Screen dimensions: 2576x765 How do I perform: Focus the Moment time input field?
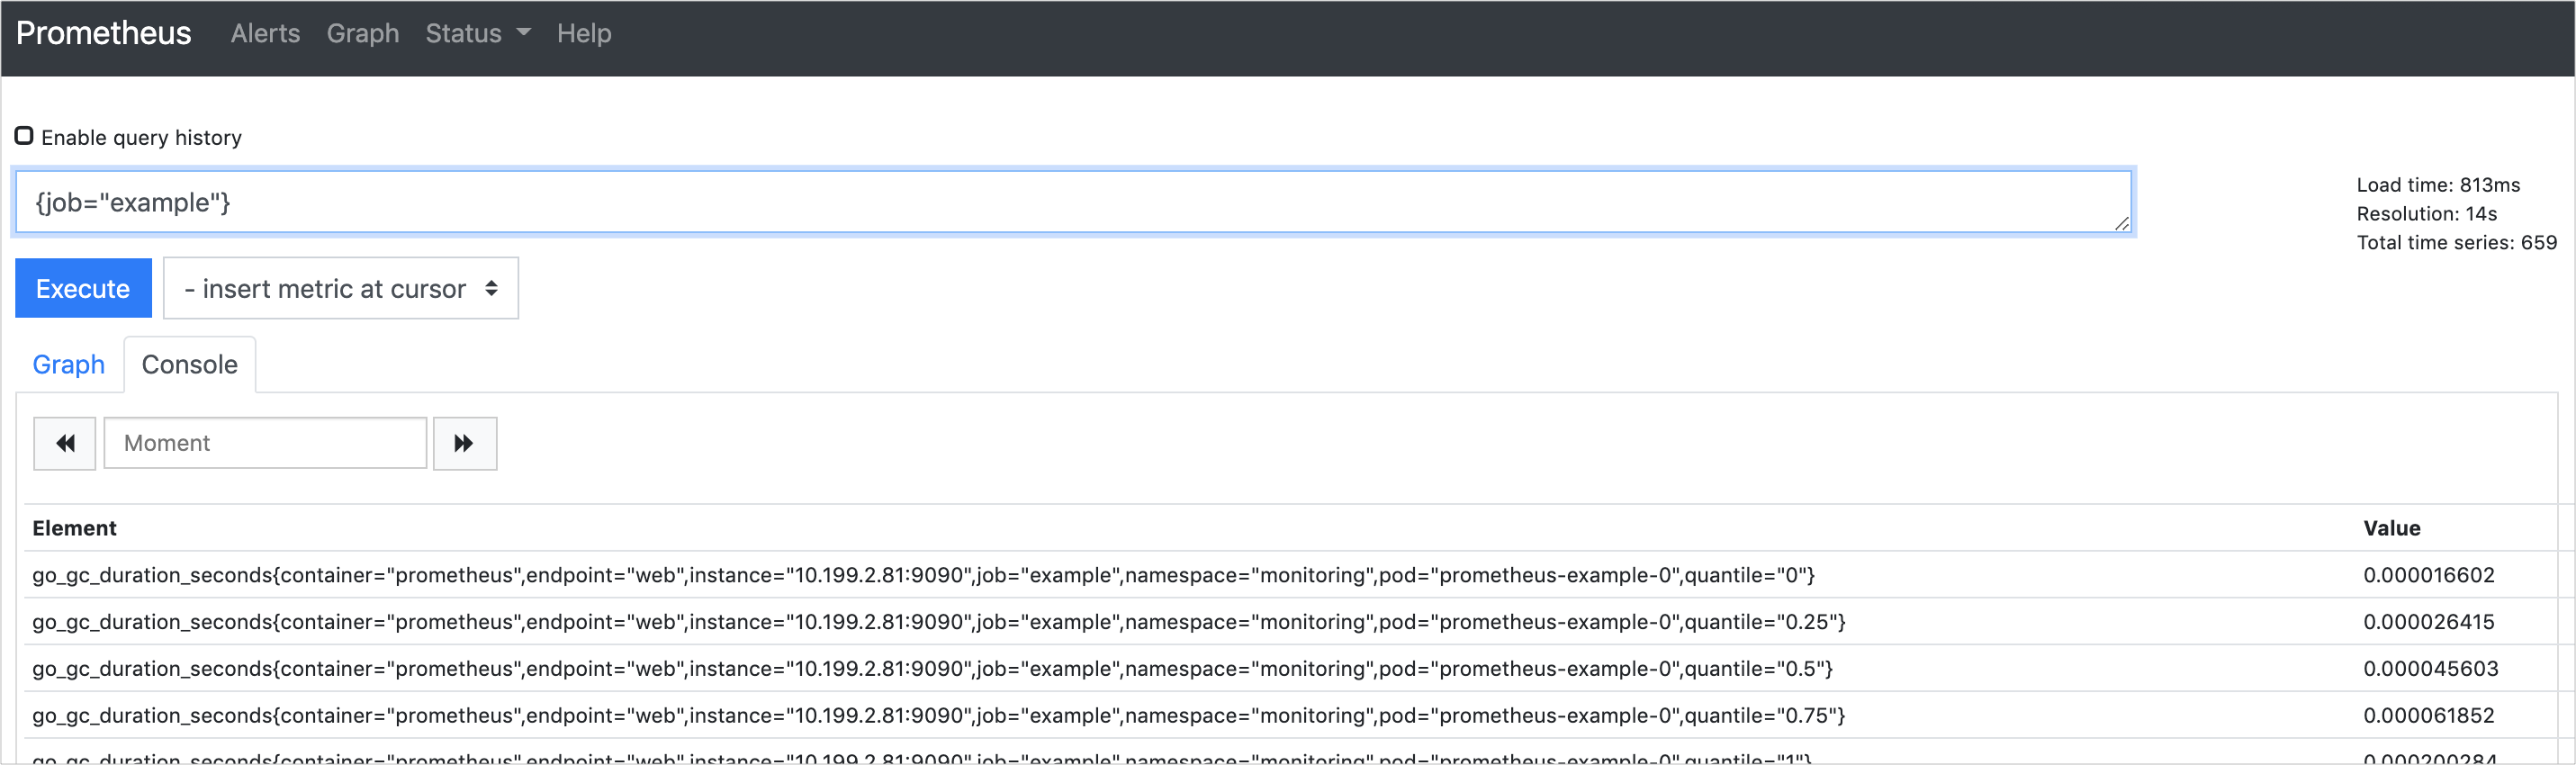265,443
